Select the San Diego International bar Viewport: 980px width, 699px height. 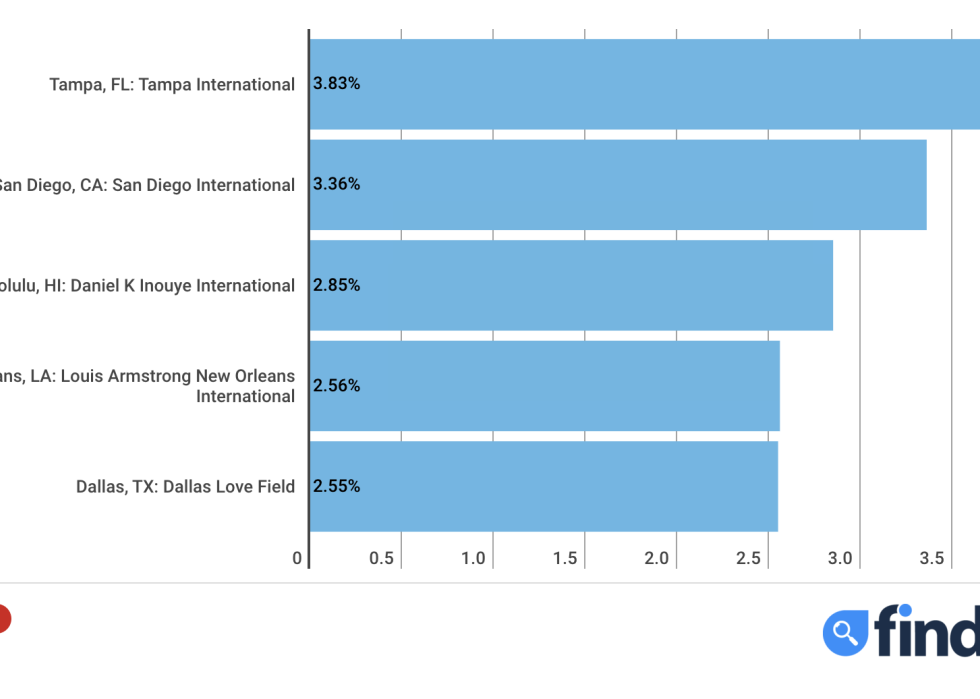tap(618, 185)
